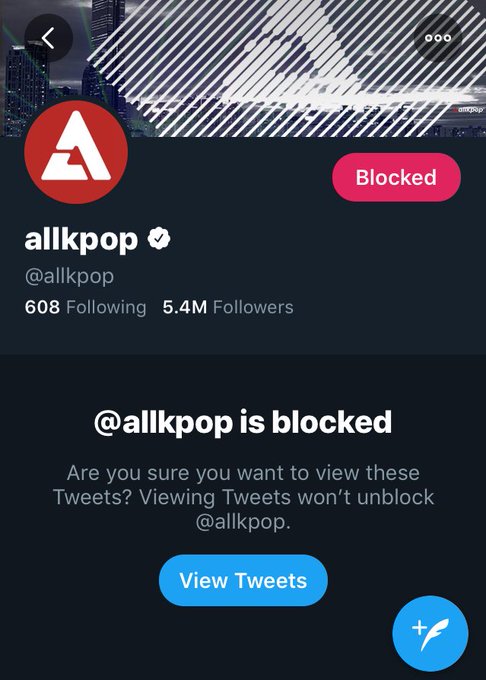Tap the city skyline in banner
This screenshot has height=680, width=486.
point(43,87)
